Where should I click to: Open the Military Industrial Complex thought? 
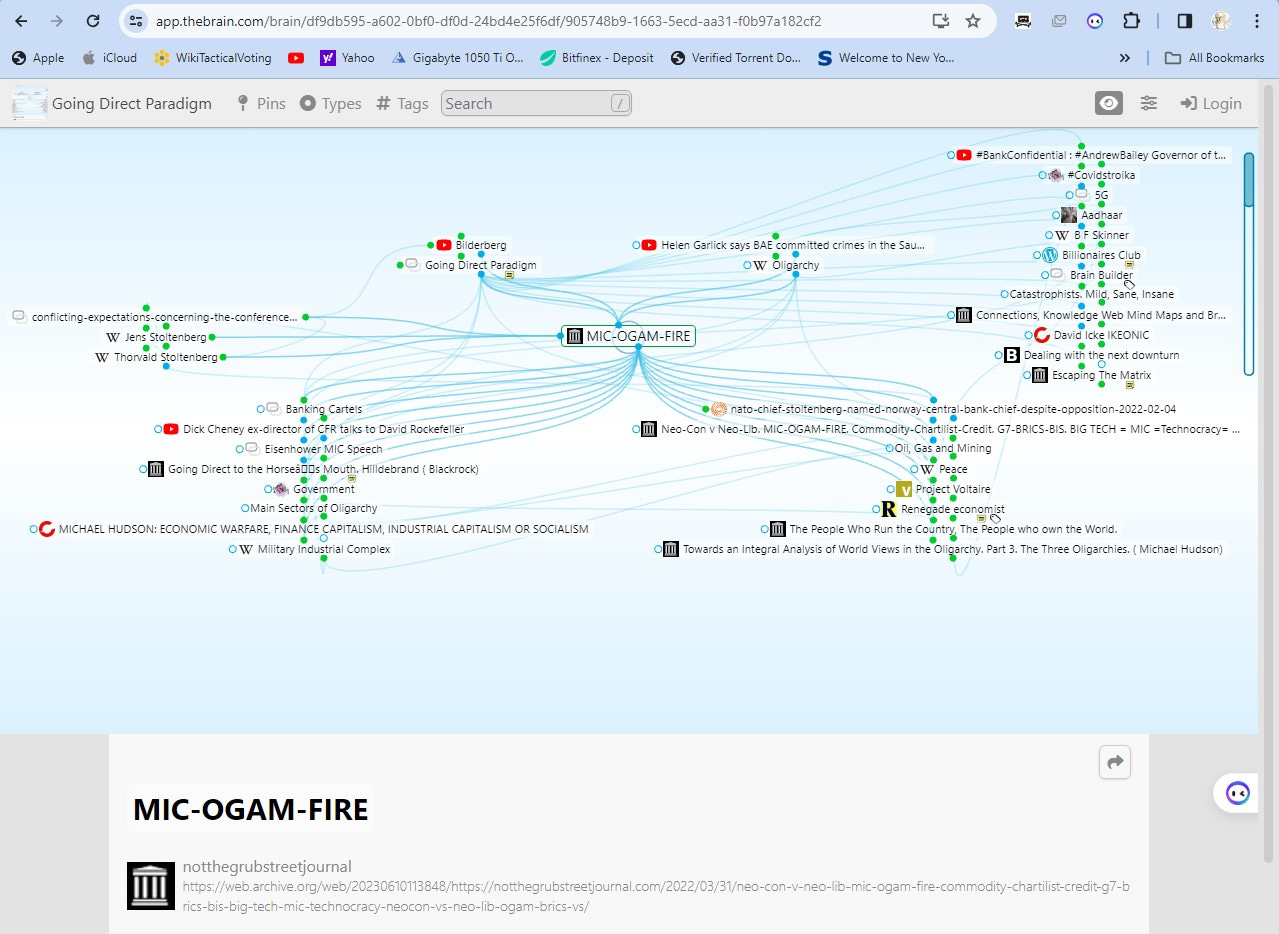[x=324, y=549]
